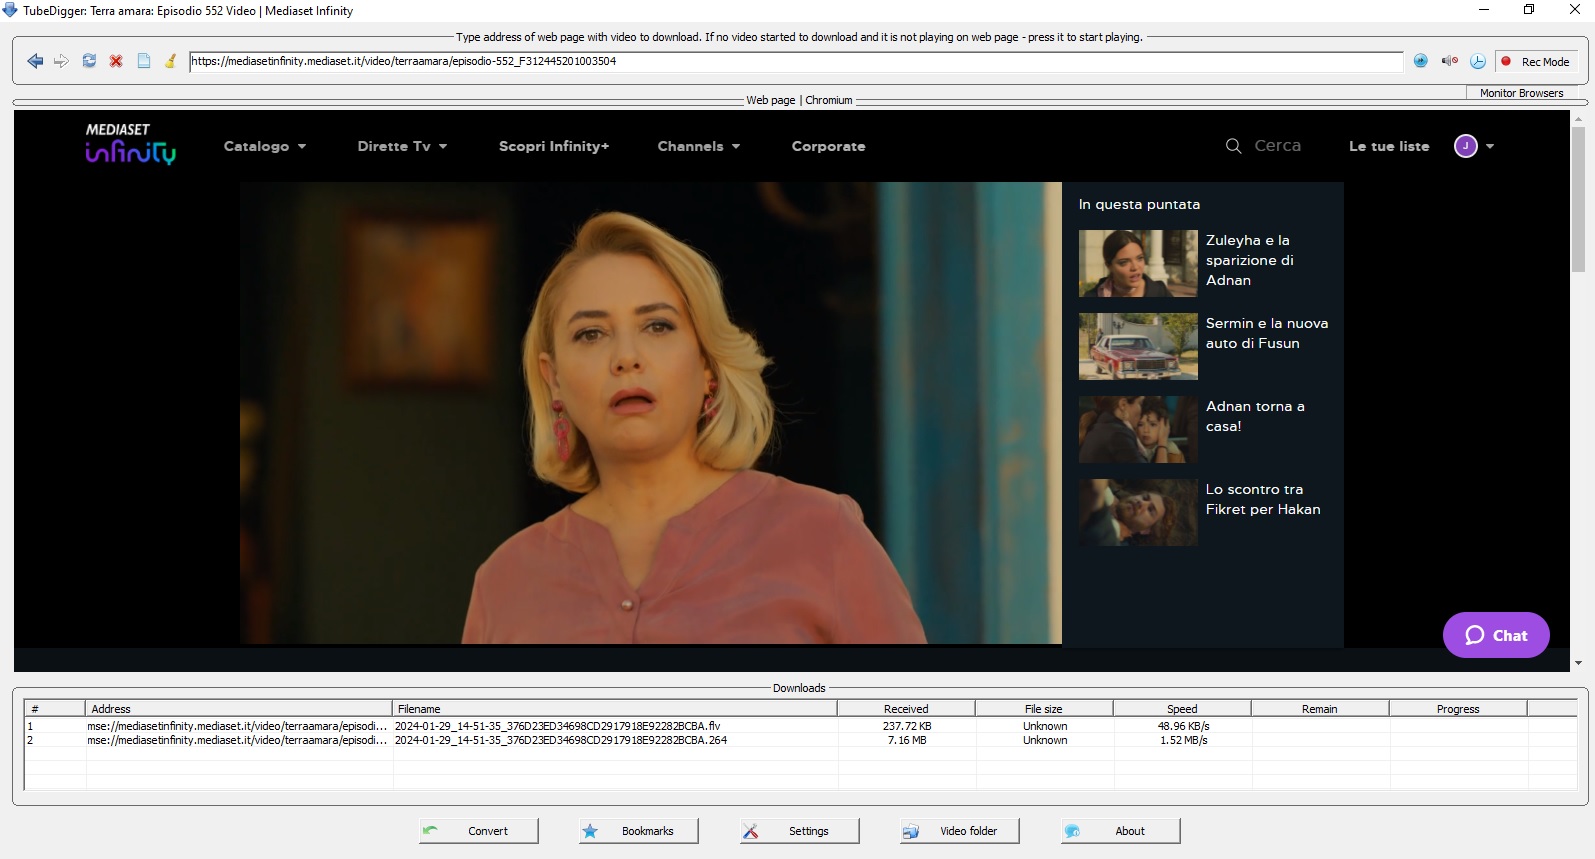Open the clock scheduler icon
This screenshot has height=859, width=1595.
1478,61
